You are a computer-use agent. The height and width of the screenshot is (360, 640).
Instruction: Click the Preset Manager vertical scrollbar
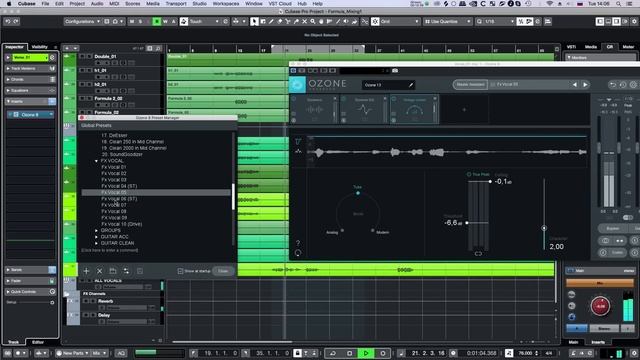coord(233,196)
